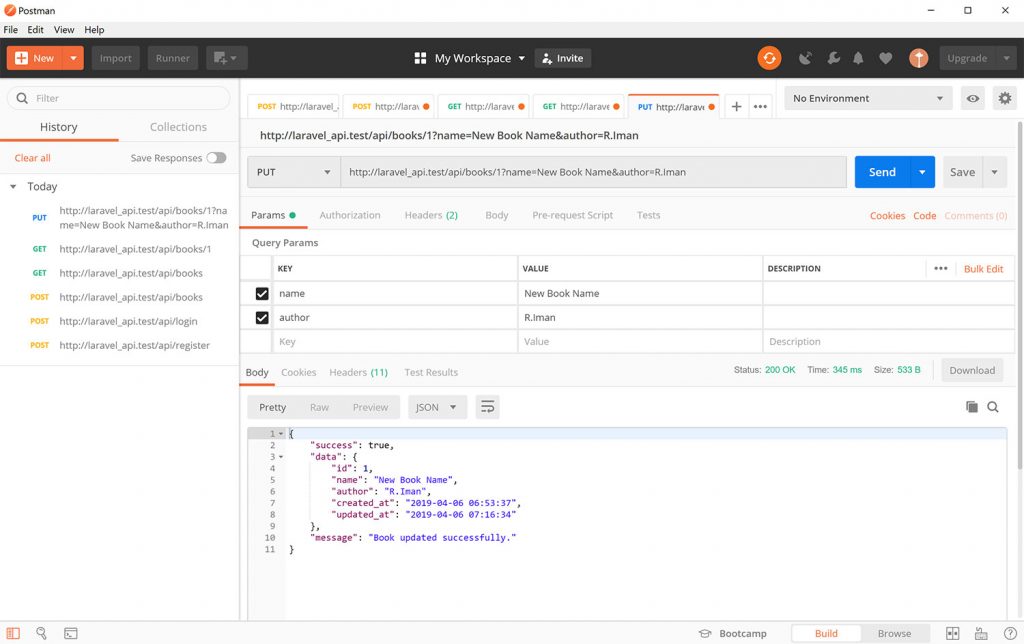Open the request Headers (2) tab

(x=431, y=215)
